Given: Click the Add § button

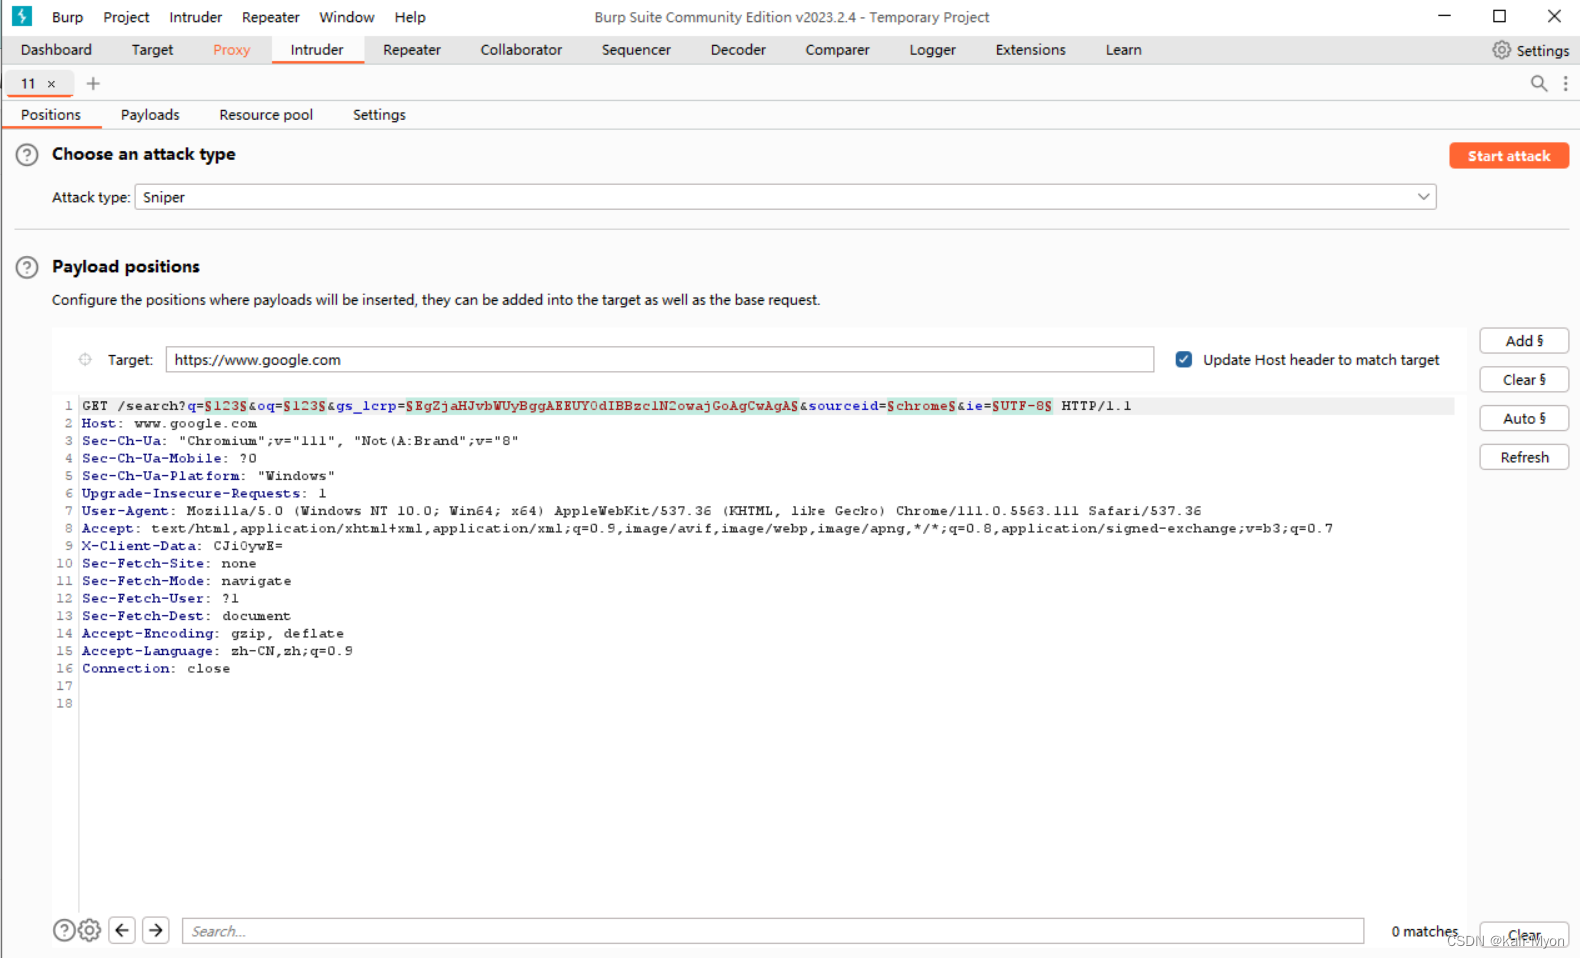Looking at the screenshot, I should (1524, 341).
